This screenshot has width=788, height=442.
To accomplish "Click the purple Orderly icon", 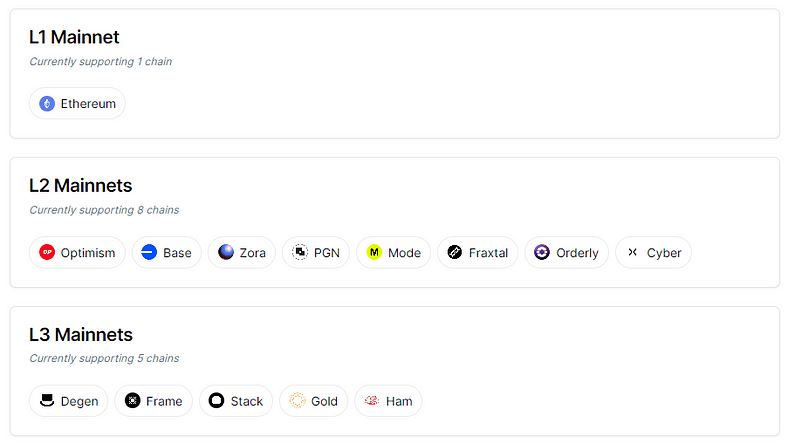I will 542,252.
